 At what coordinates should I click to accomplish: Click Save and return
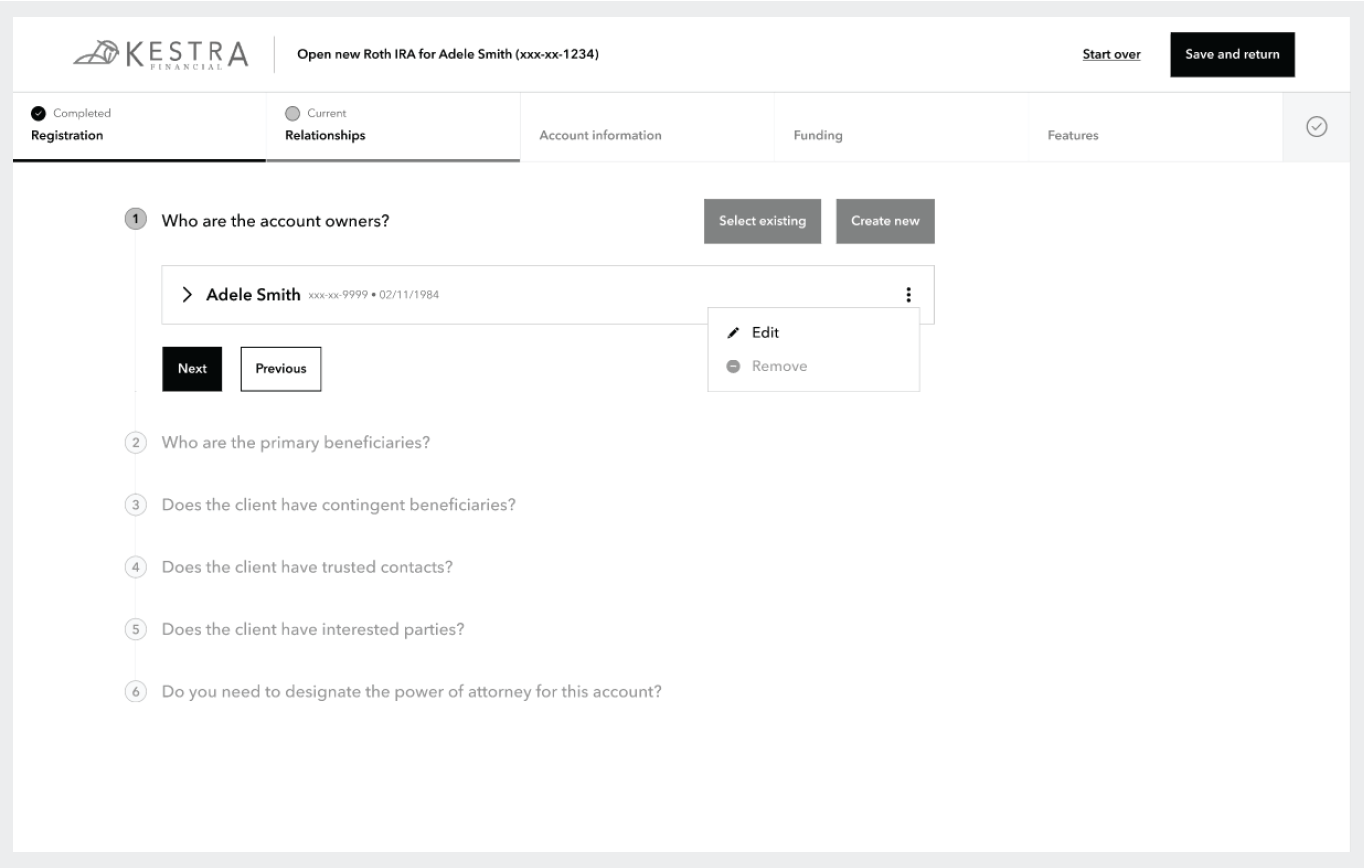pyautogui.click(x=1232, y=55)
